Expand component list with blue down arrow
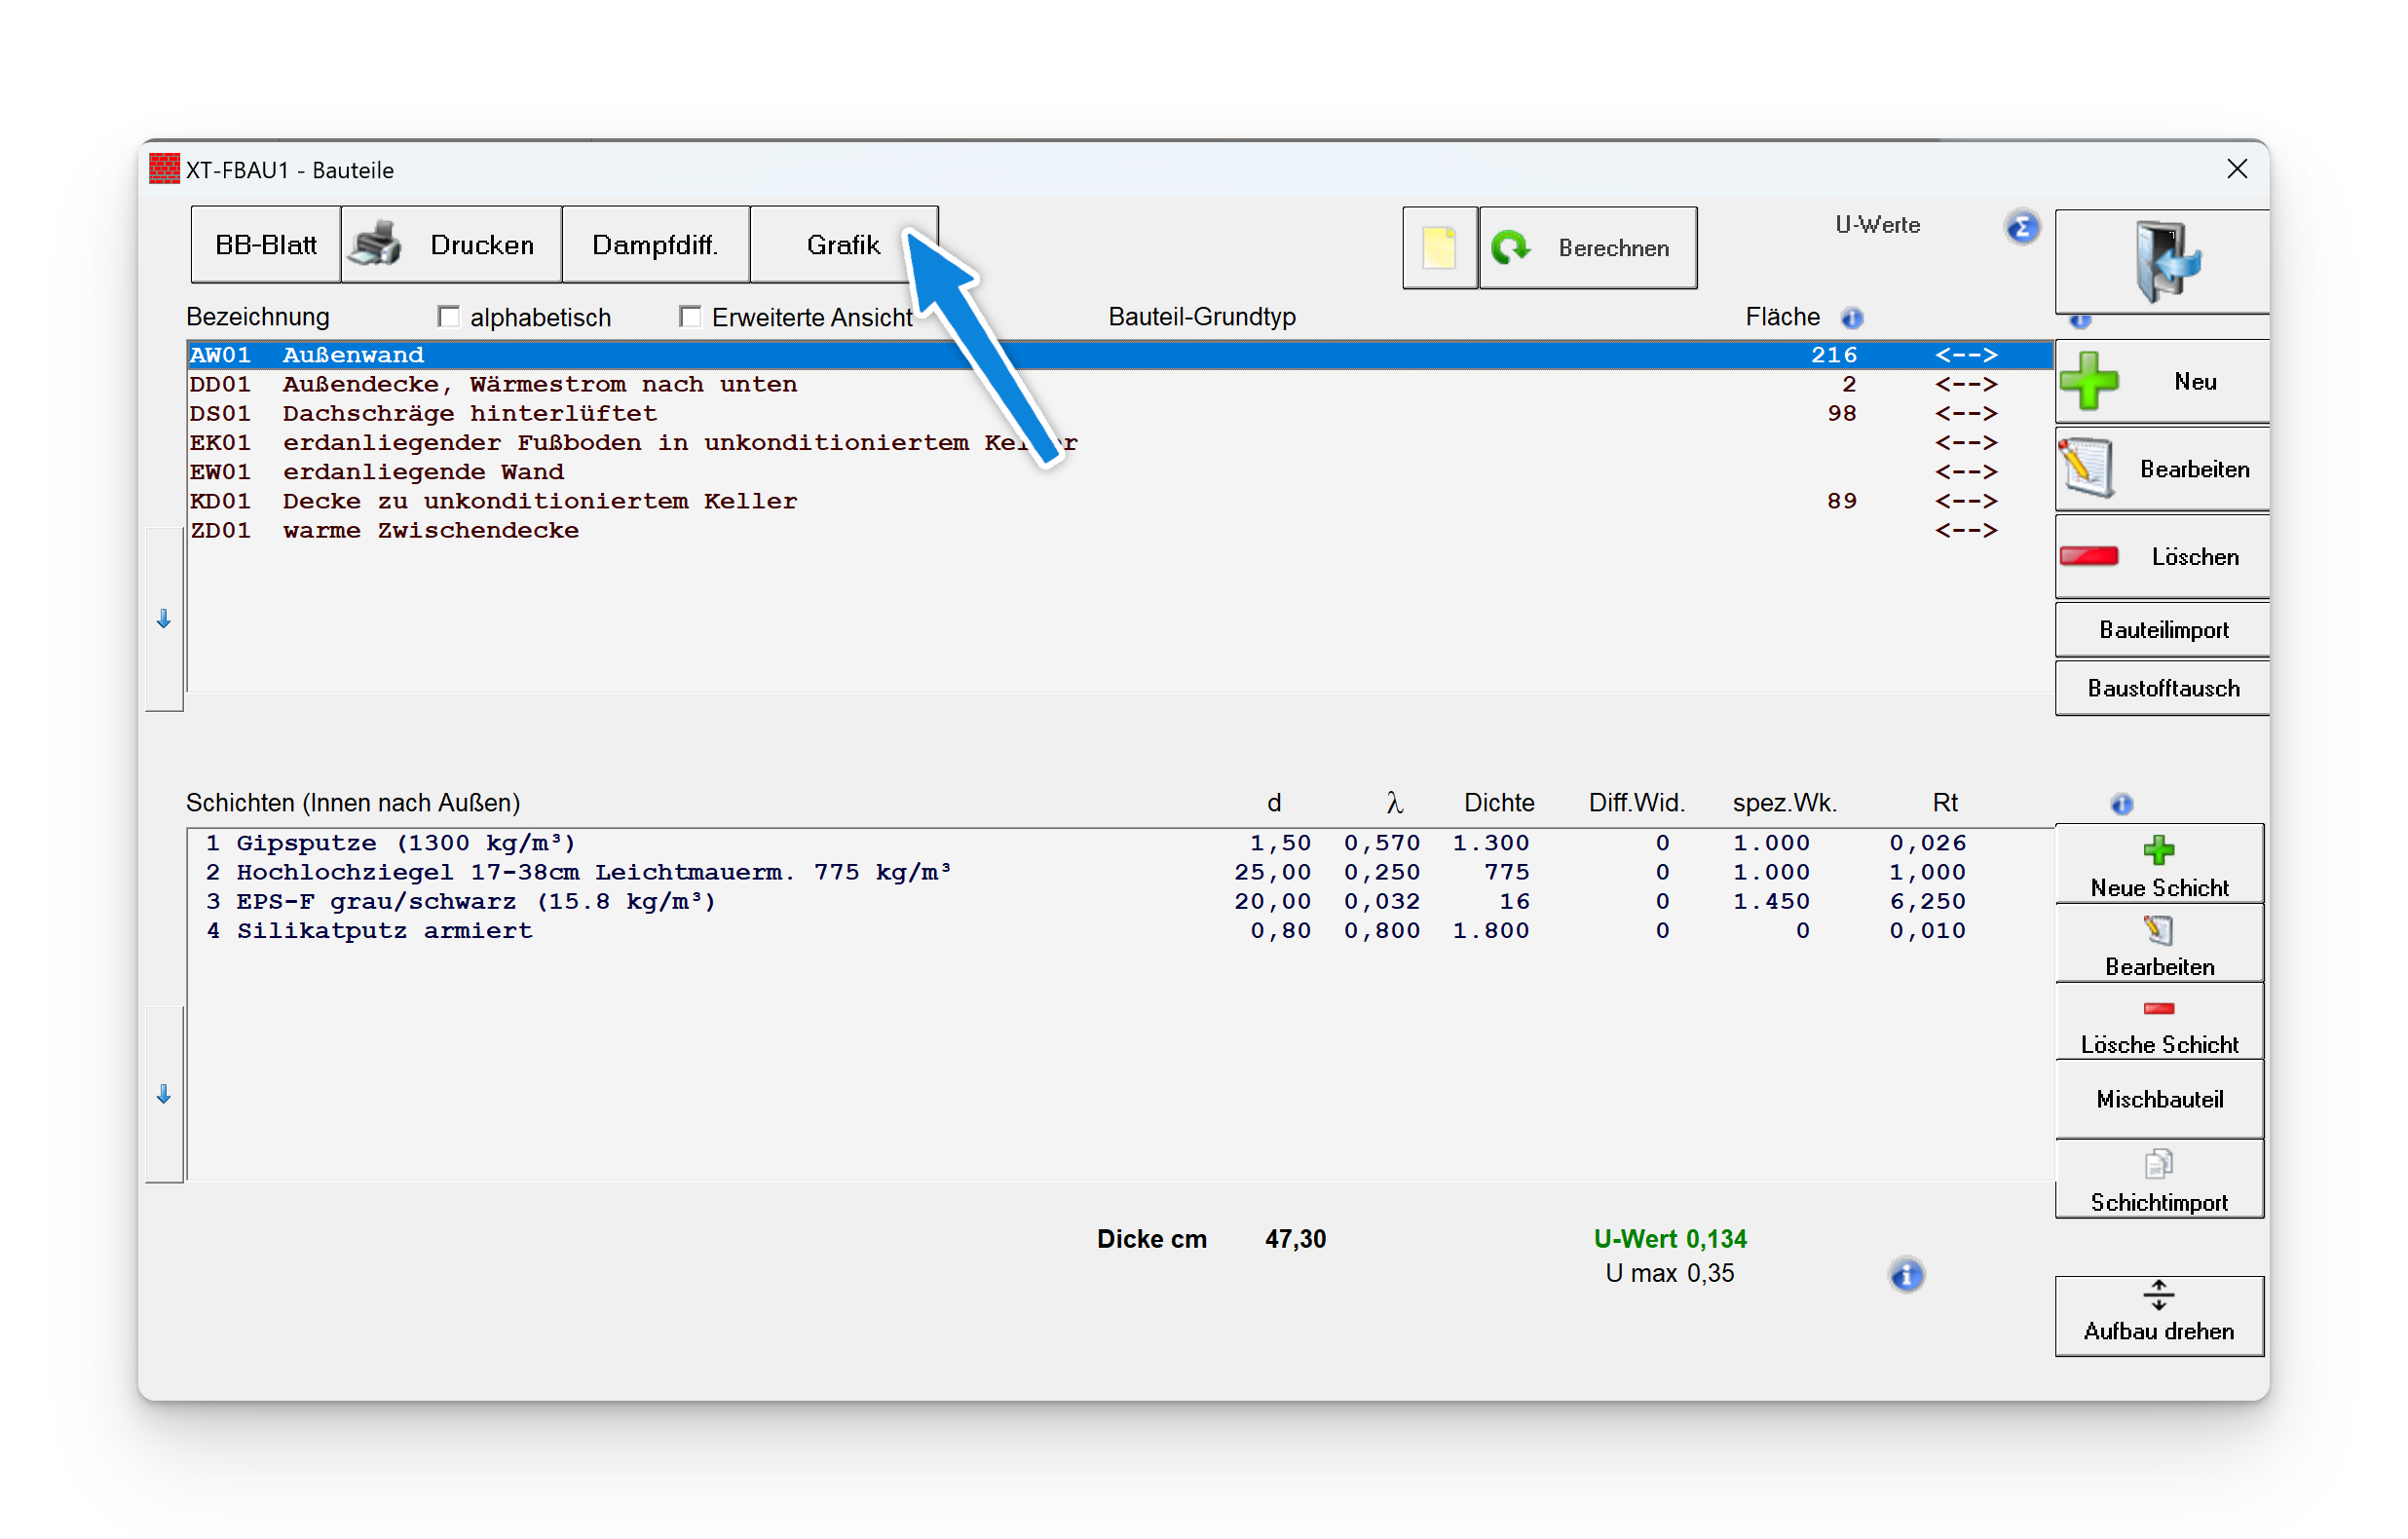Screen dimensions: 2408x1539 (164, 620)
